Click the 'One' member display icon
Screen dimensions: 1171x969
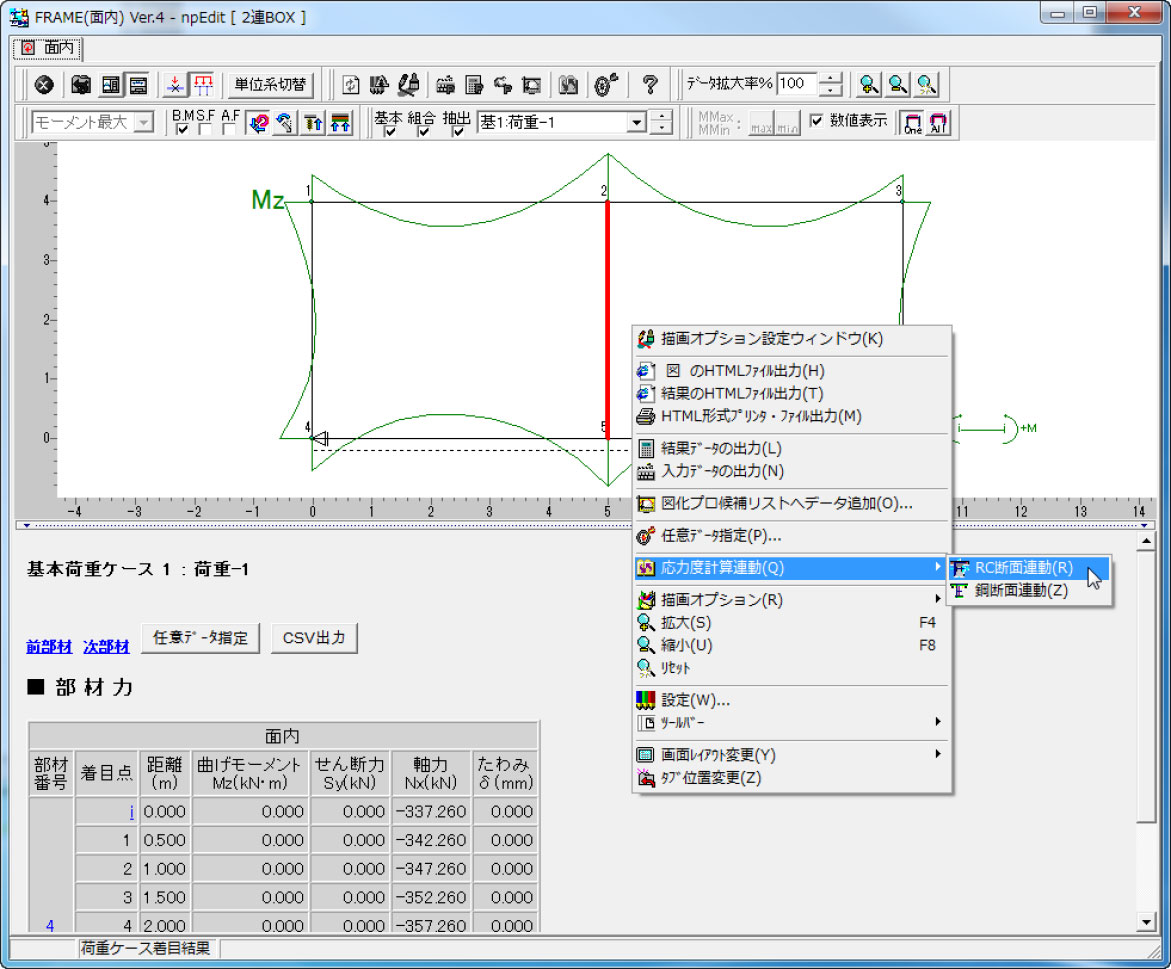[x=912, y=122]
